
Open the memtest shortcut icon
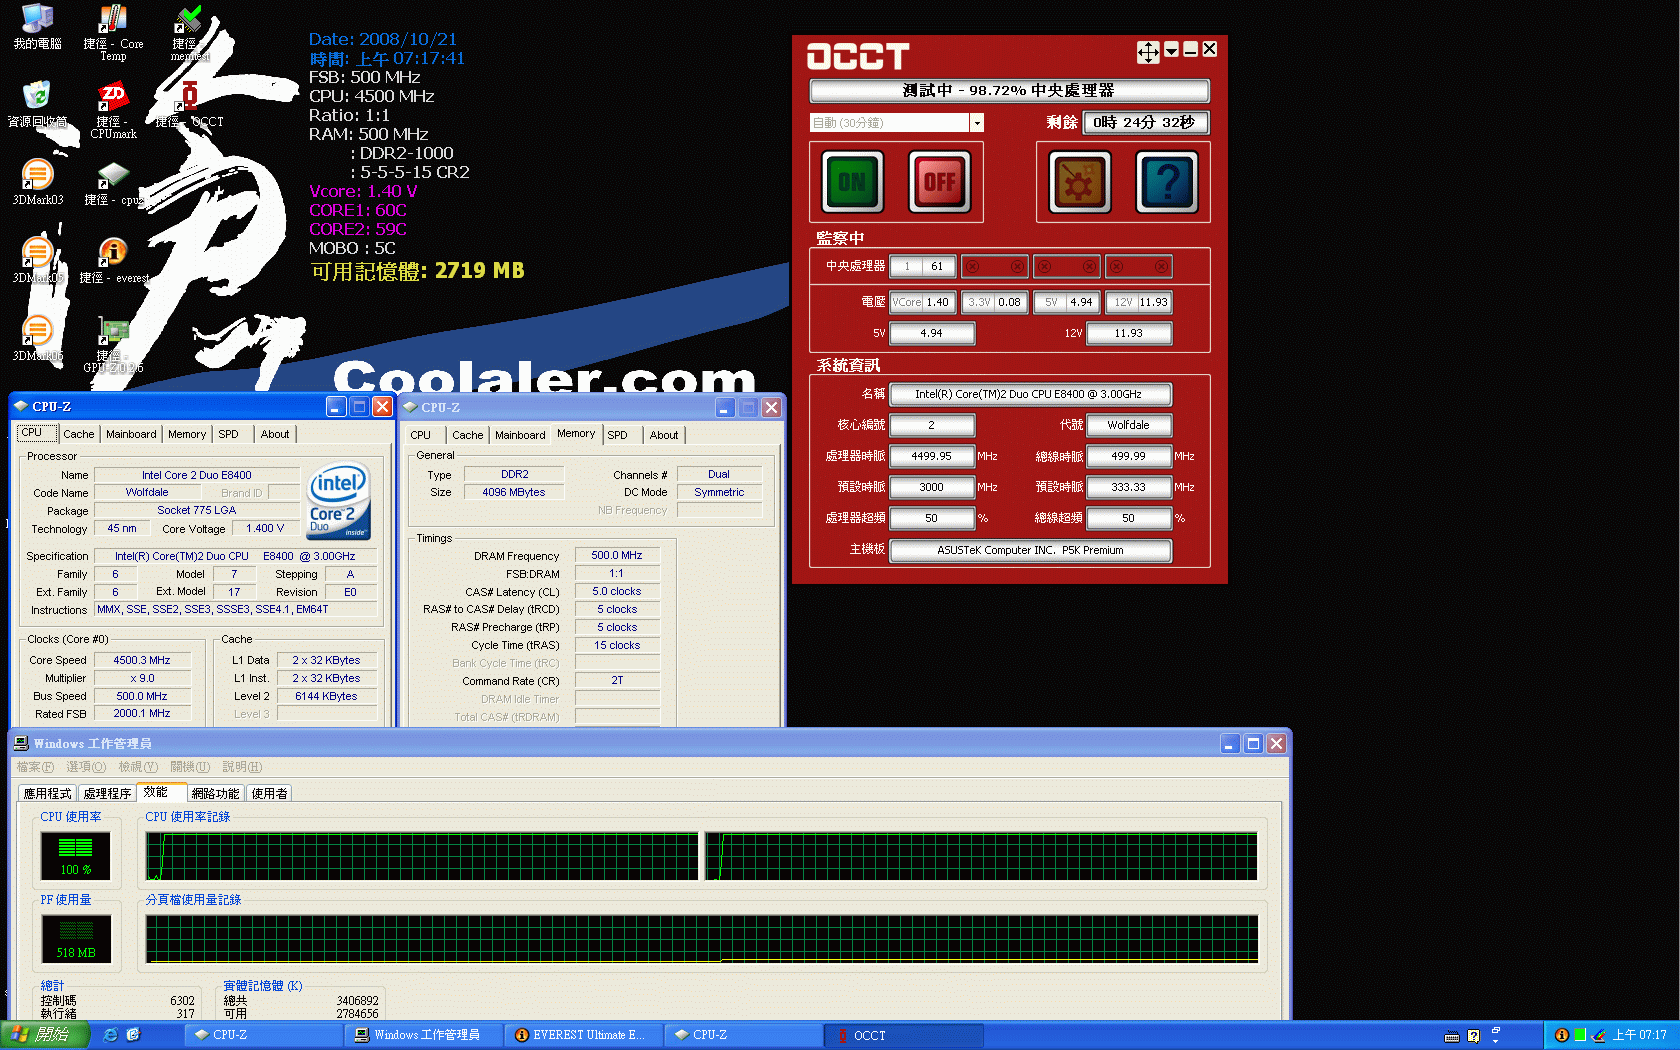188,20
